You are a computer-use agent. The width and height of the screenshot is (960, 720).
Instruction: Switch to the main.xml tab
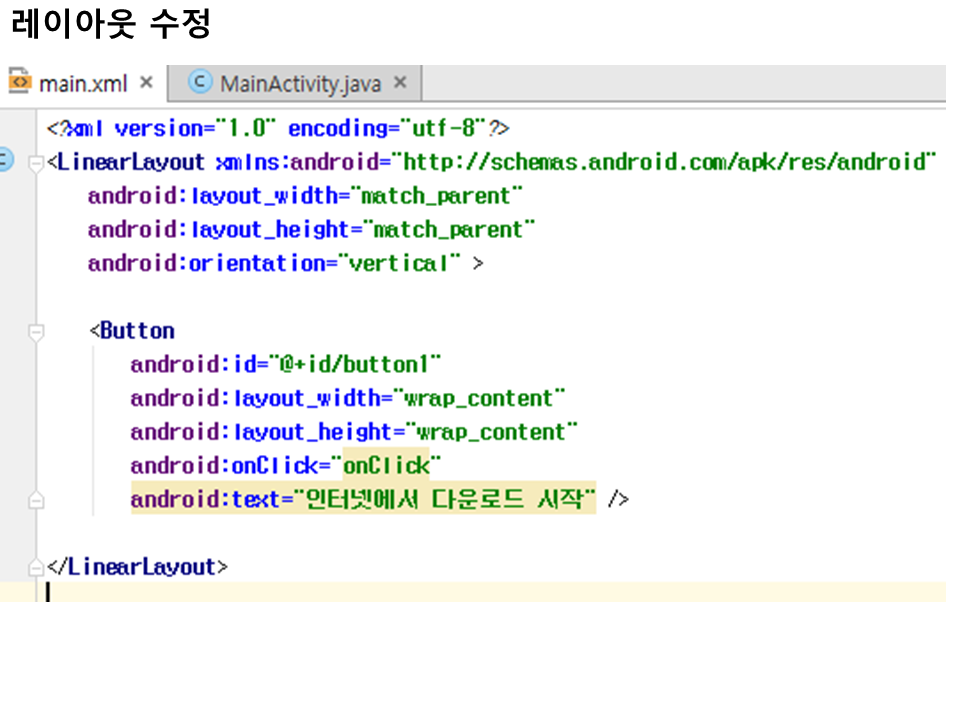(83, 83)
